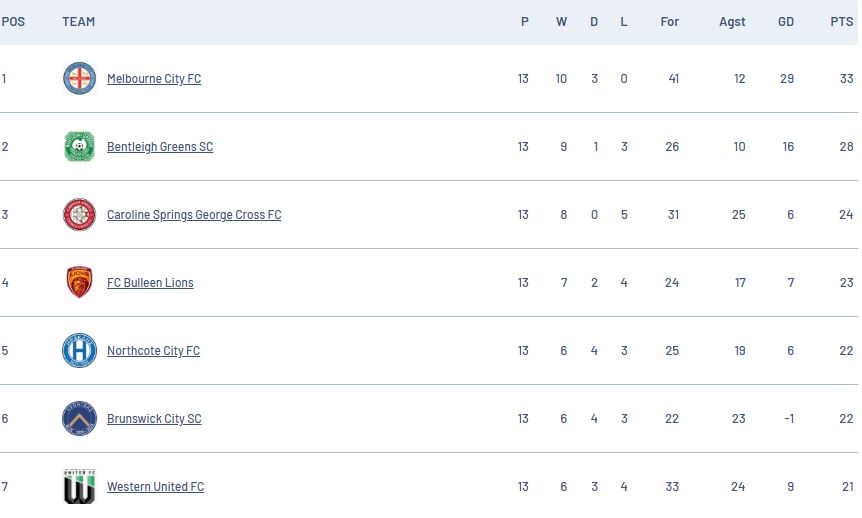Click the Western United FC logo
The width and height of the screenshot is (862, 518).
coord(79,487)
